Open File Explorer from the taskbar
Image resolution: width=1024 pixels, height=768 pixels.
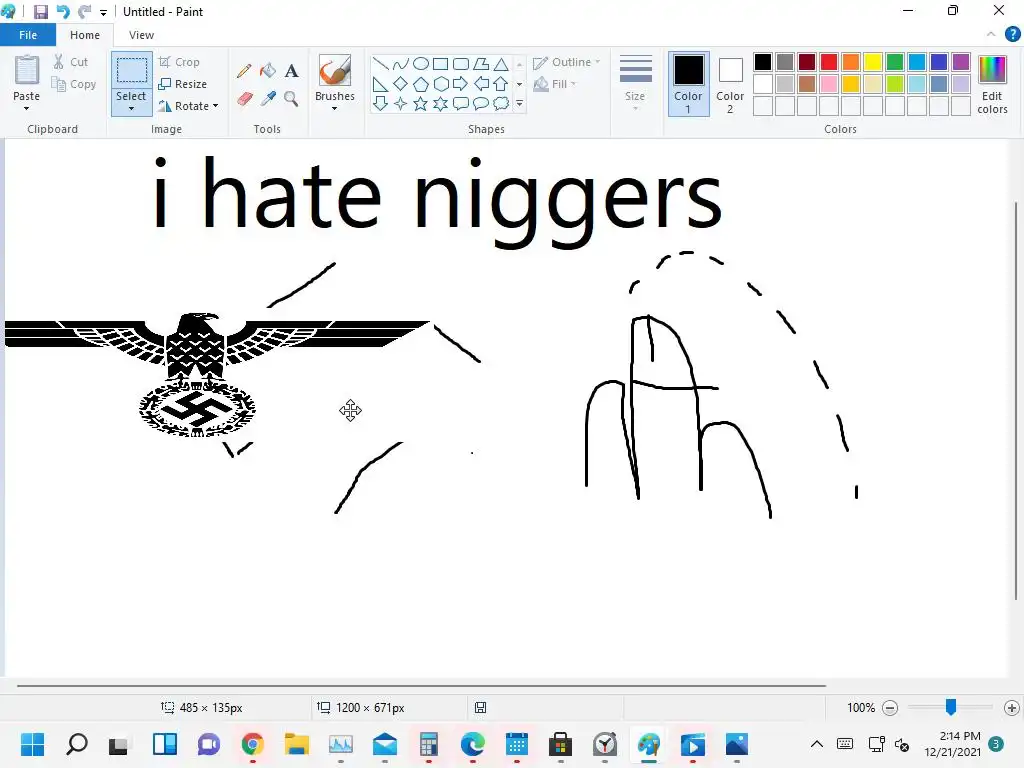(296, 744)
